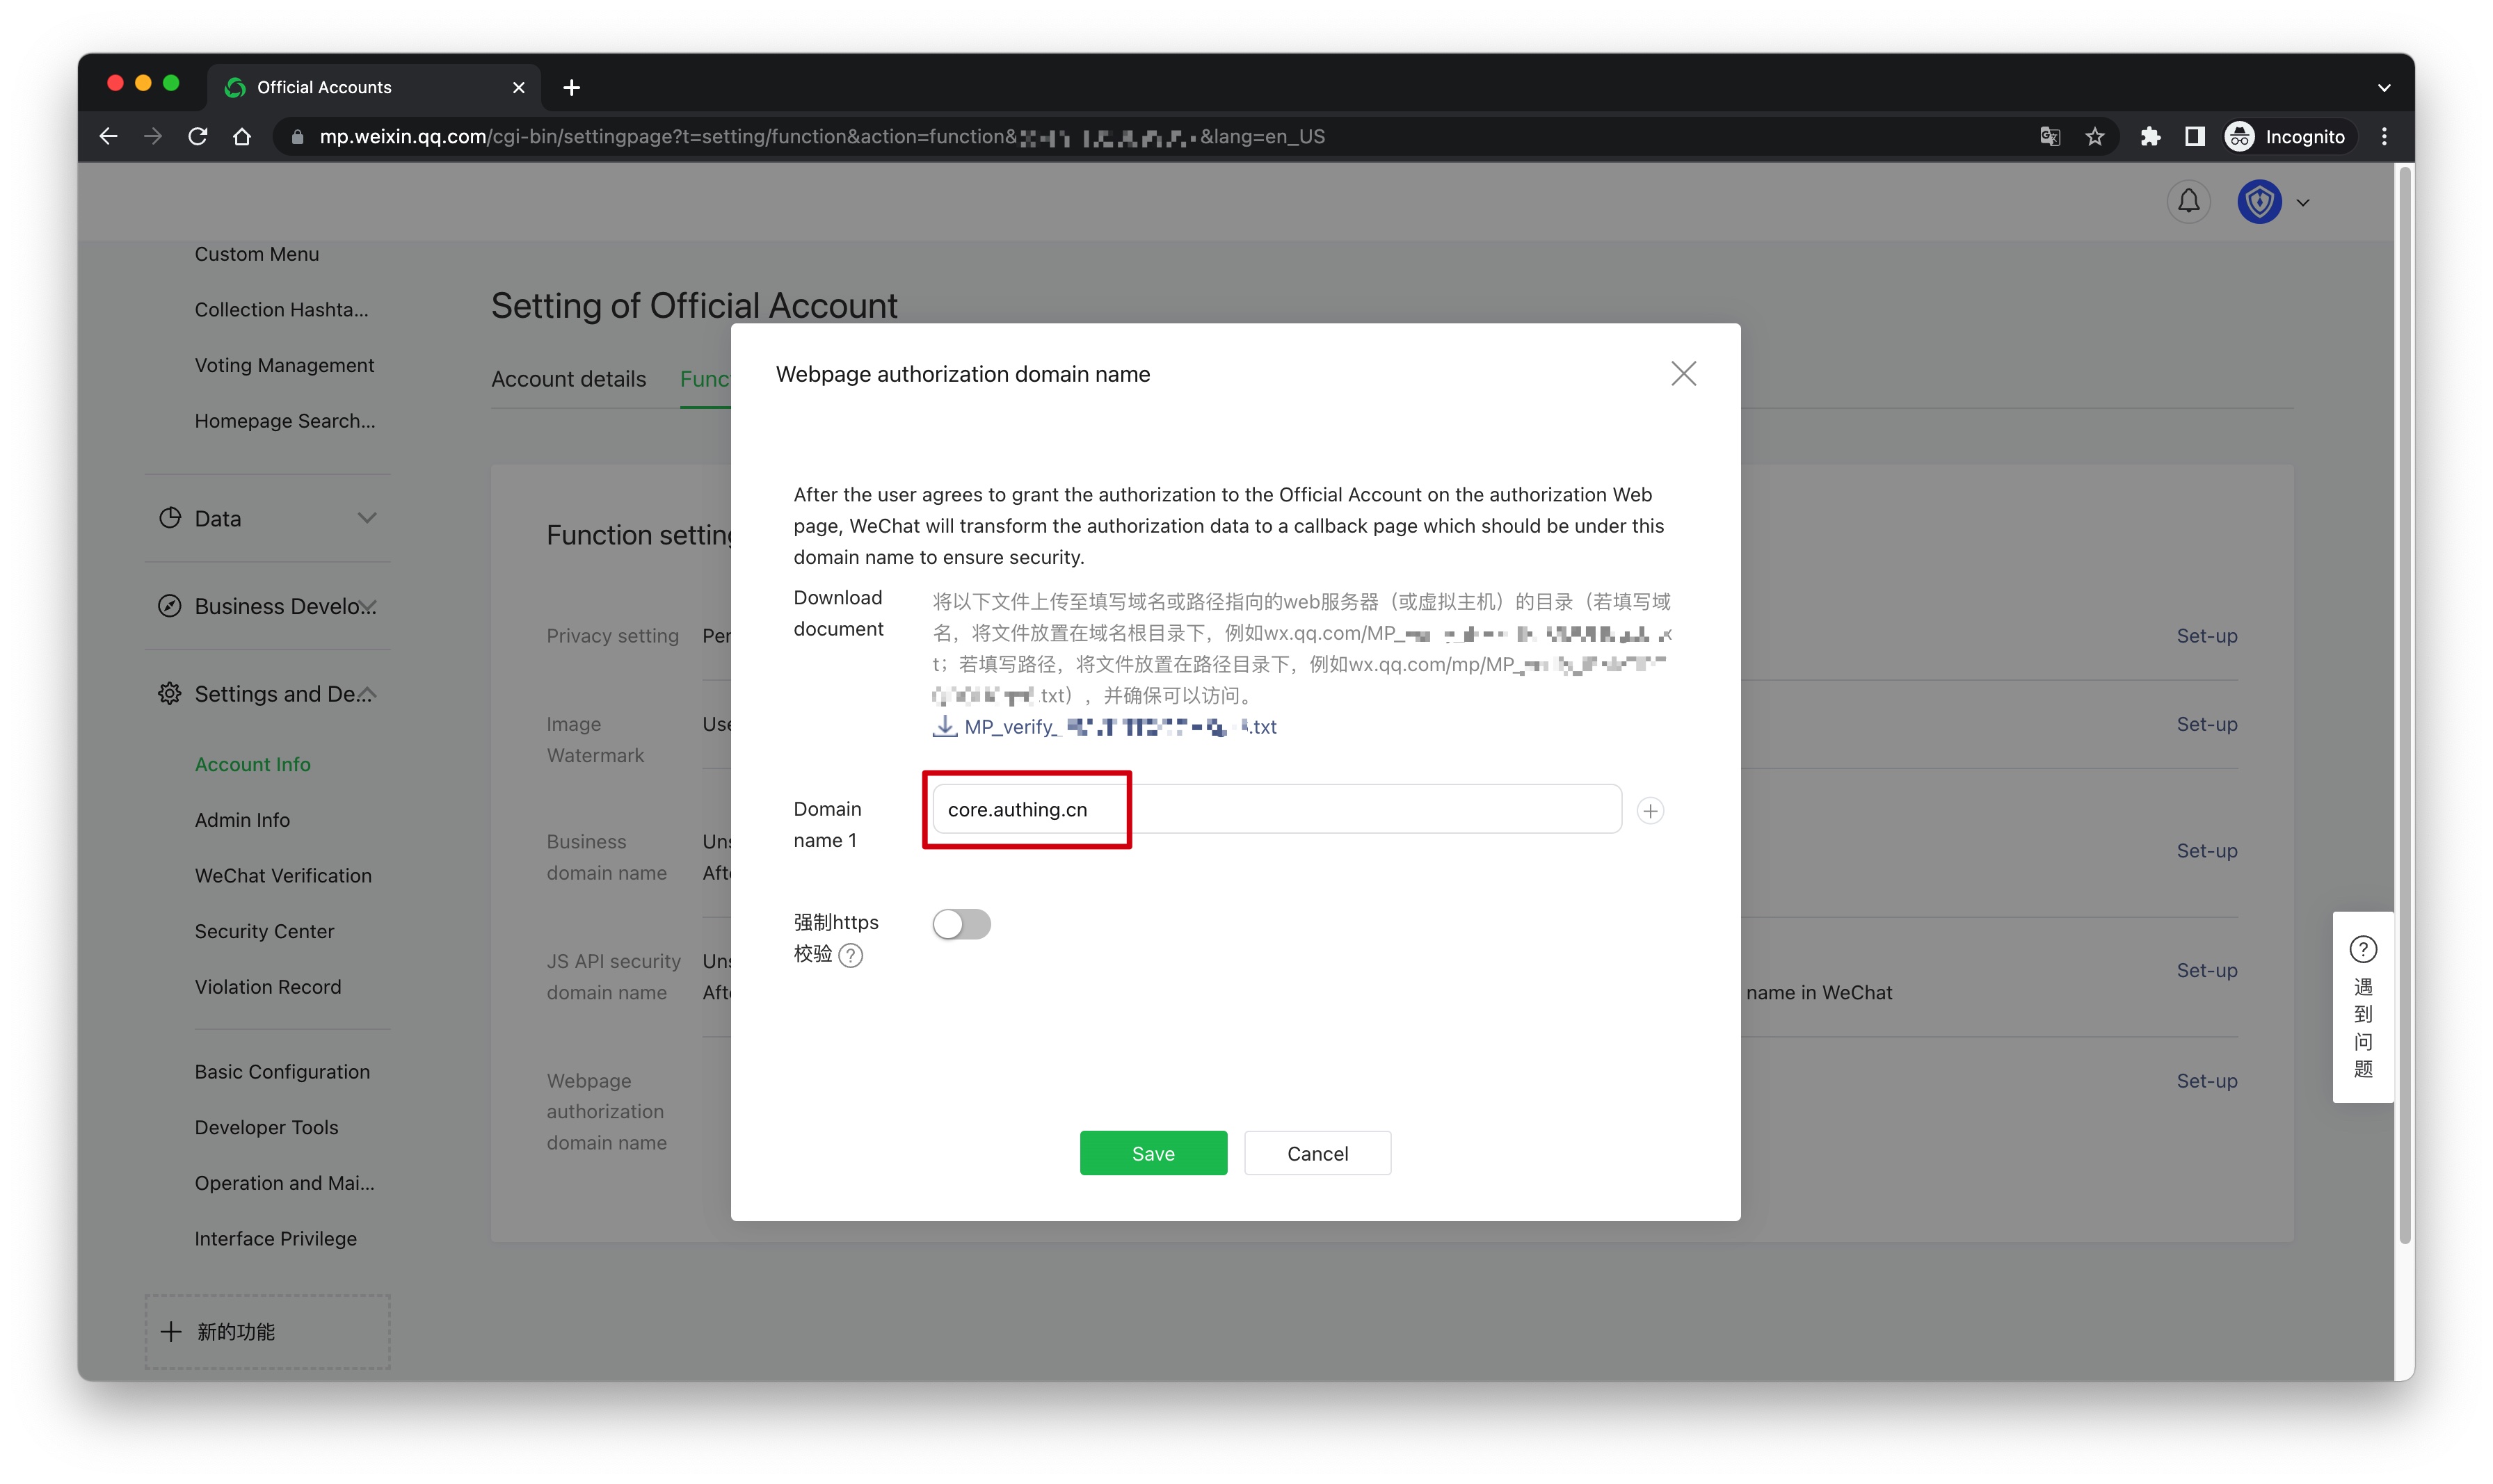The height and width of the screenshot is (1484, 2493).
Task: Open the account dropdown arrow next to avatar
Action: click(x=2303, y=203)
